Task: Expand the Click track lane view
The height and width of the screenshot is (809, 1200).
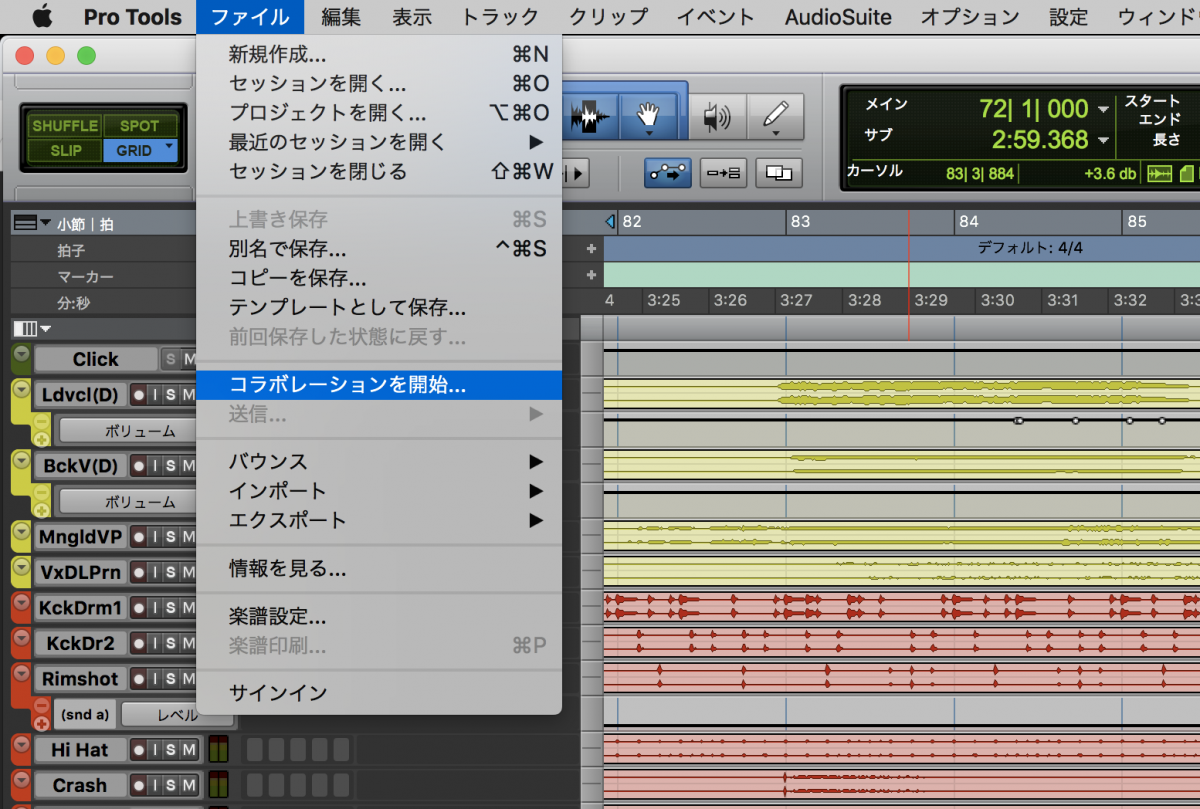Action: (21, 353)
